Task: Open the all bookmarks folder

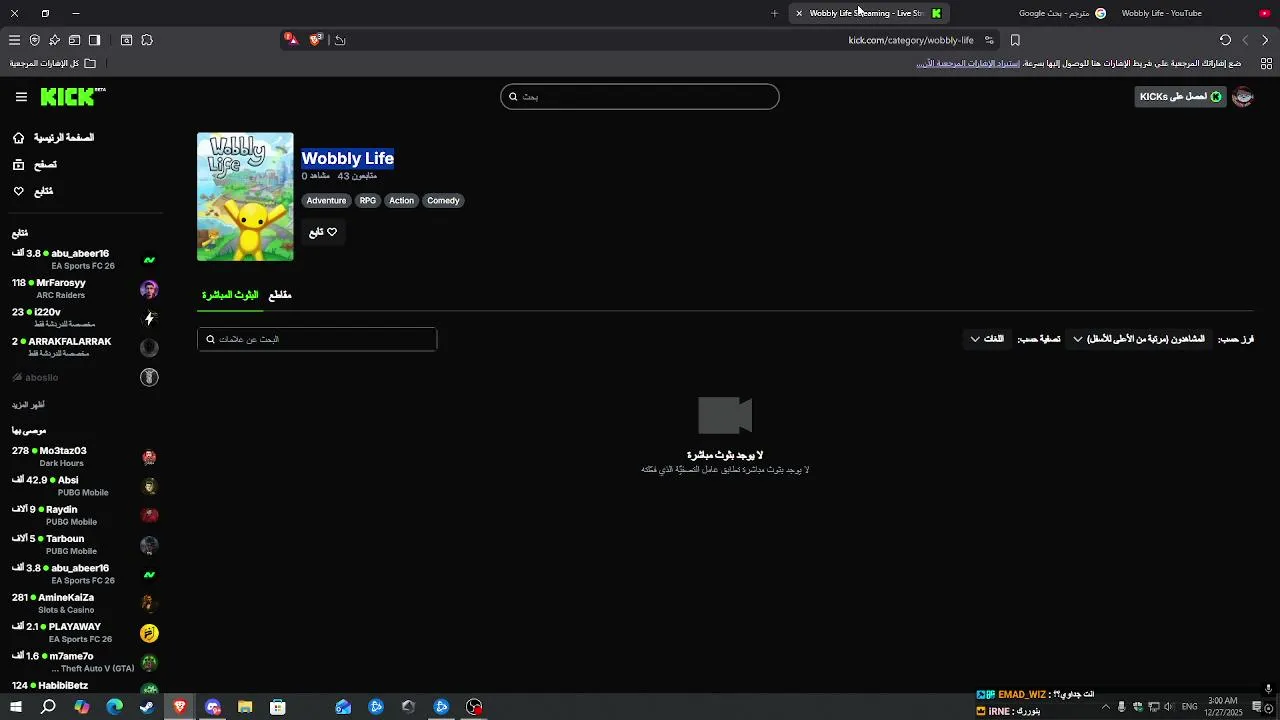Action: tap(53, 63)
